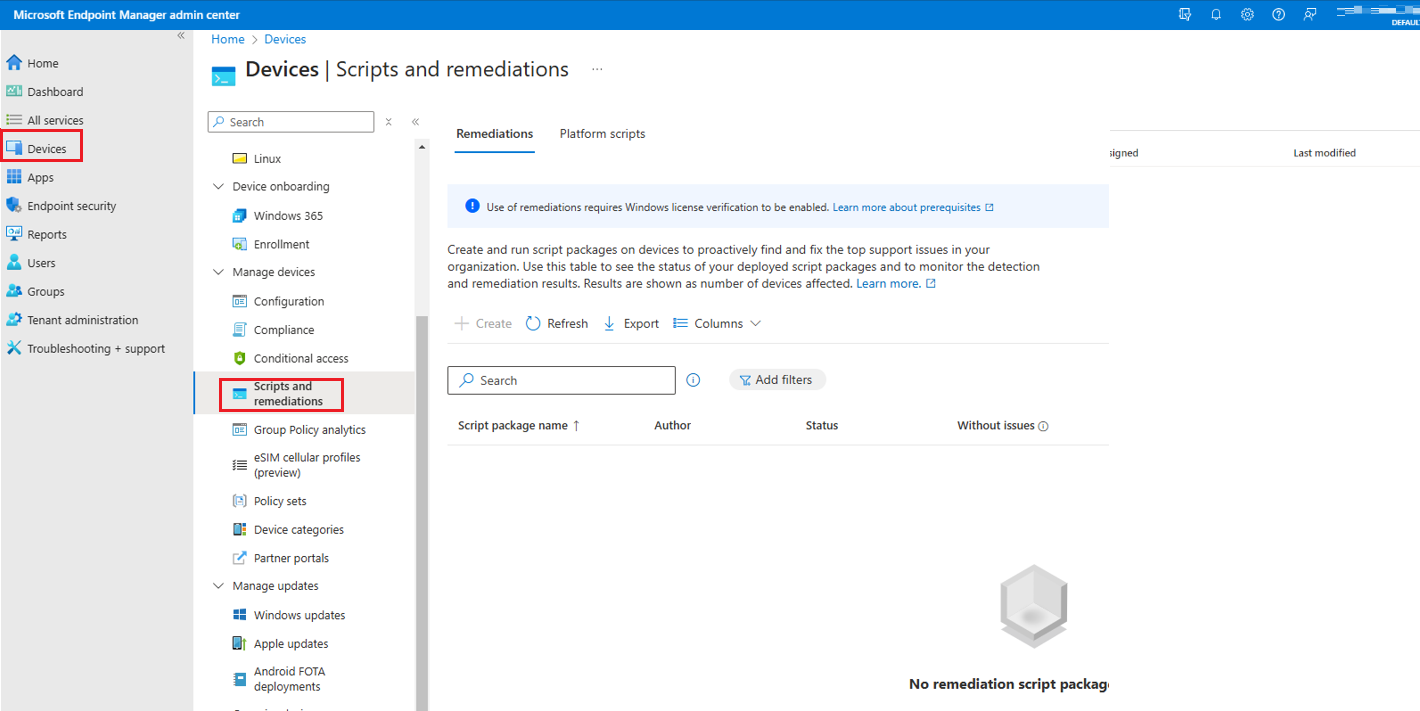
Task: Sort by the Status column
Action: [x=822, y=426]
